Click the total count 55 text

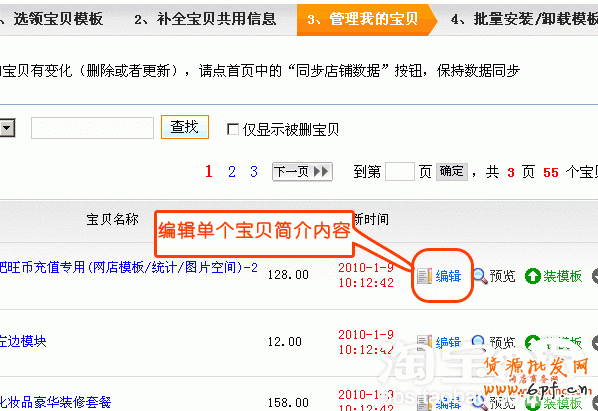tap(551, 173)
